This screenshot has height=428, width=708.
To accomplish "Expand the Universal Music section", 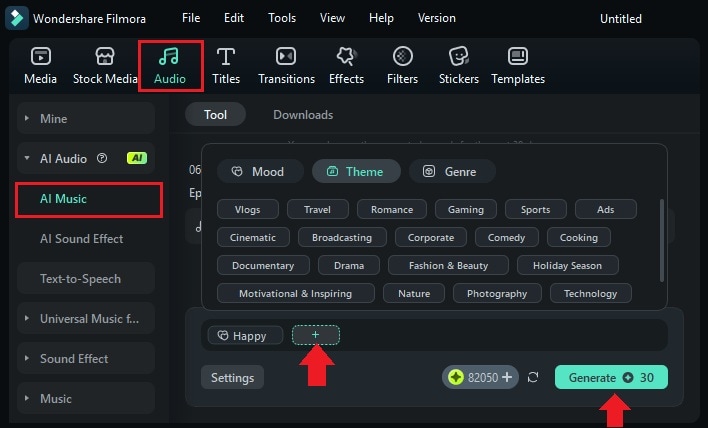I will tap(86, 319).
